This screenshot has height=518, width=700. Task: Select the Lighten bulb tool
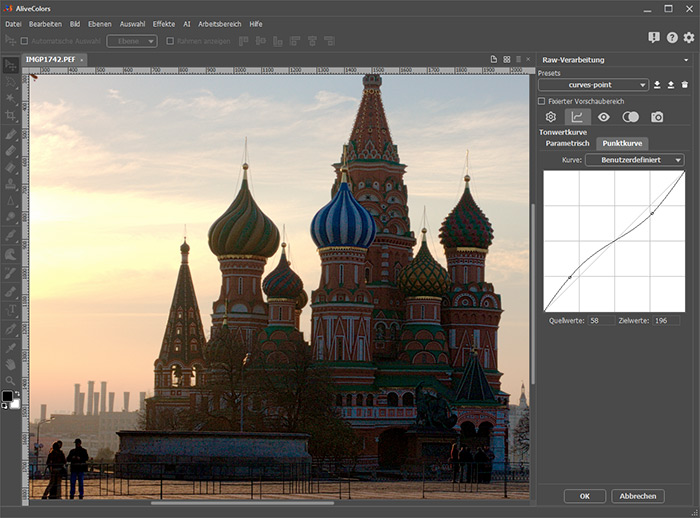(10, 217)
